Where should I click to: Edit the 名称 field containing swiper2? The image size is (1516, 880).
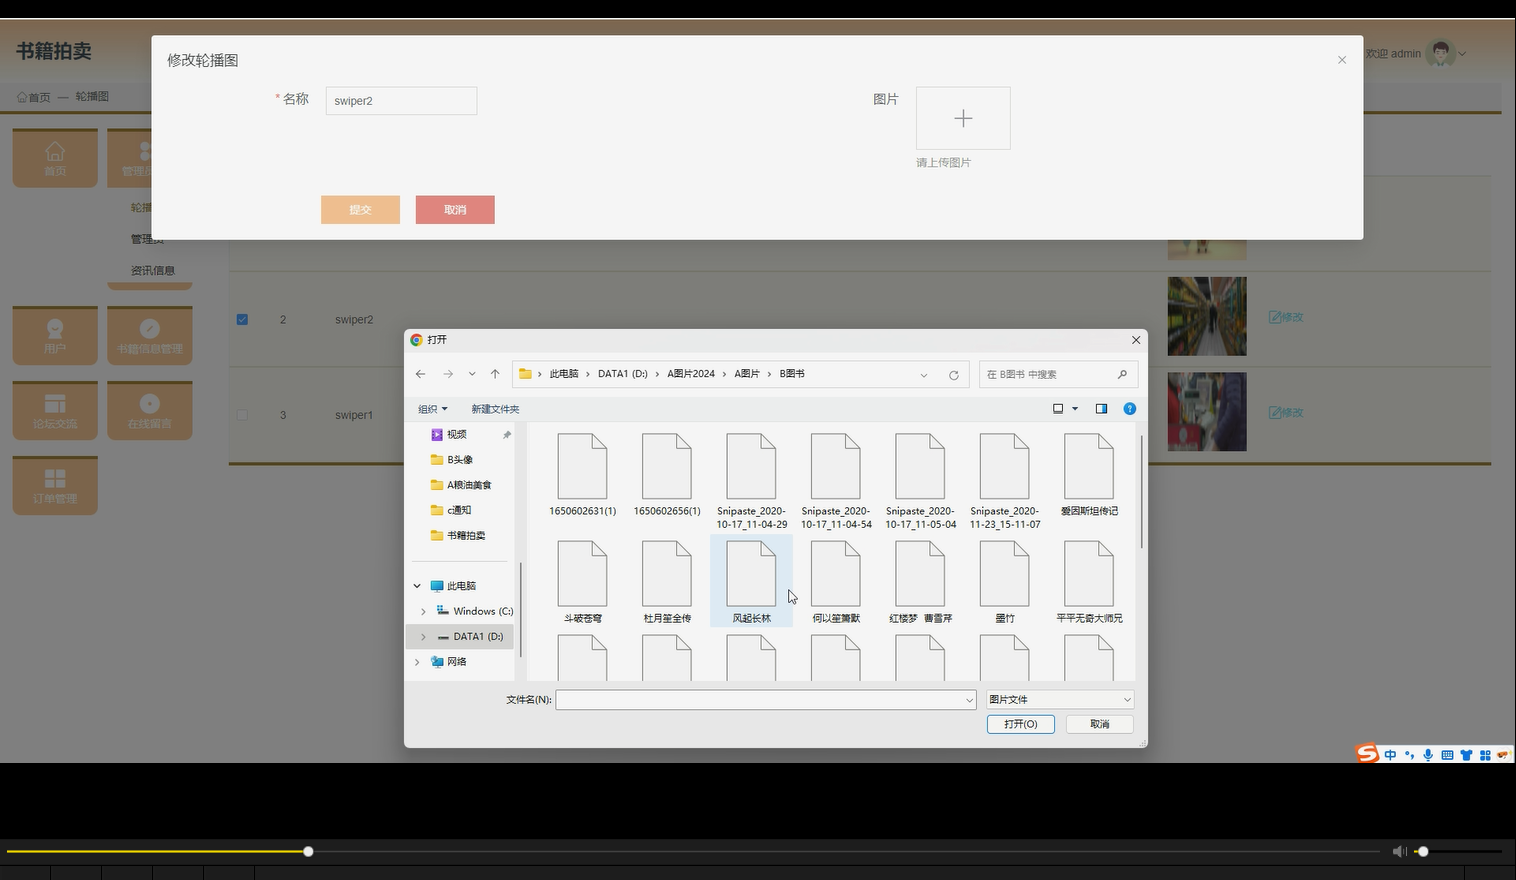[x=401, y=101]
